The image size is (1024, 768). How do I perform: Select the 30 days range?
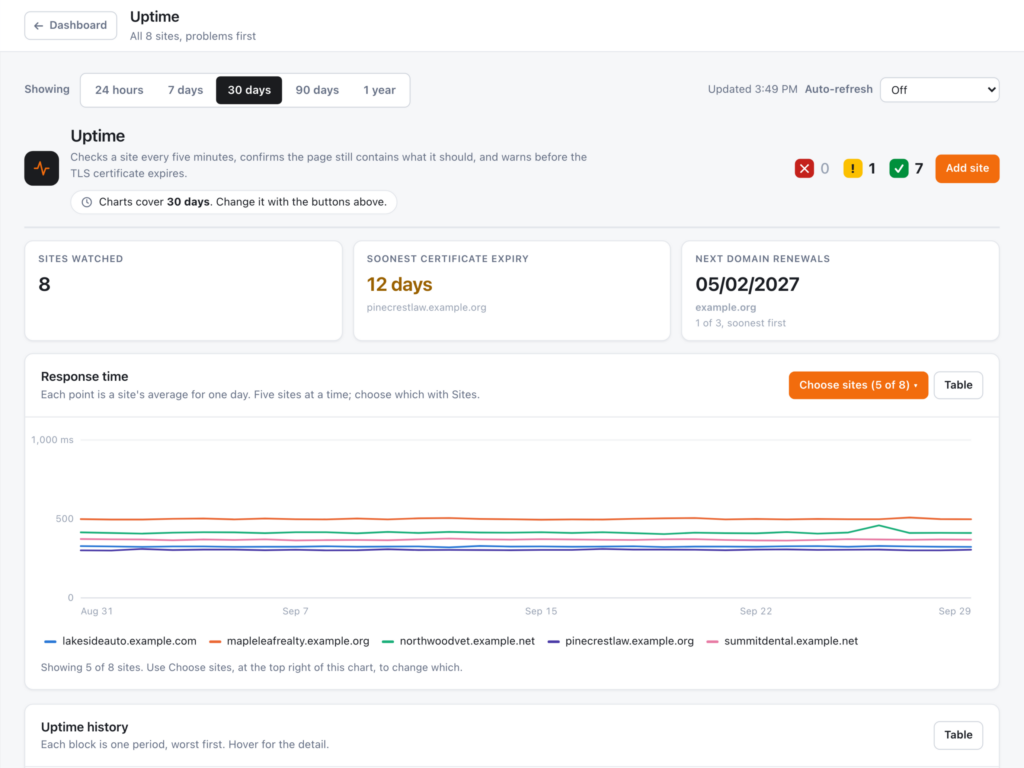coord(249,90)
